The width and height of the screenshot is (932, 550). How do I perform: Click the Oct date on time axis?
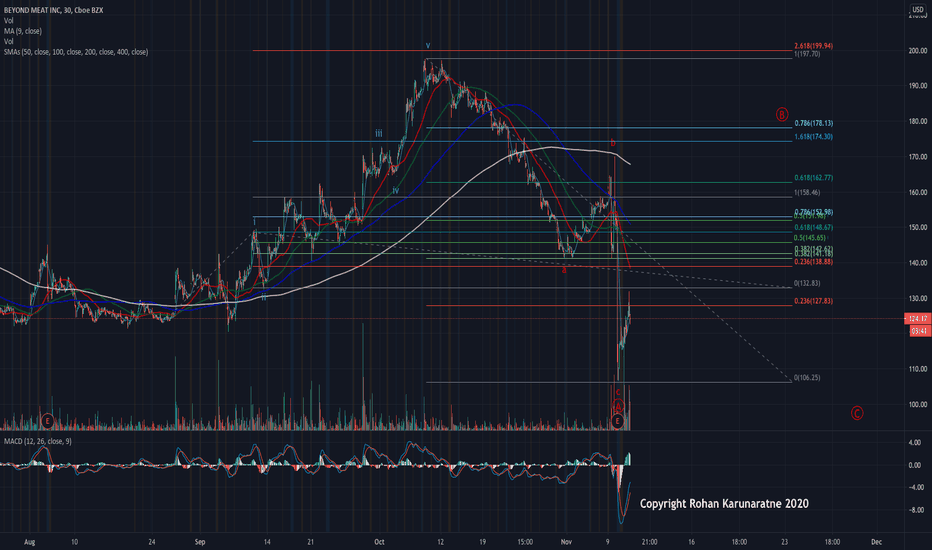coord(379,542)
